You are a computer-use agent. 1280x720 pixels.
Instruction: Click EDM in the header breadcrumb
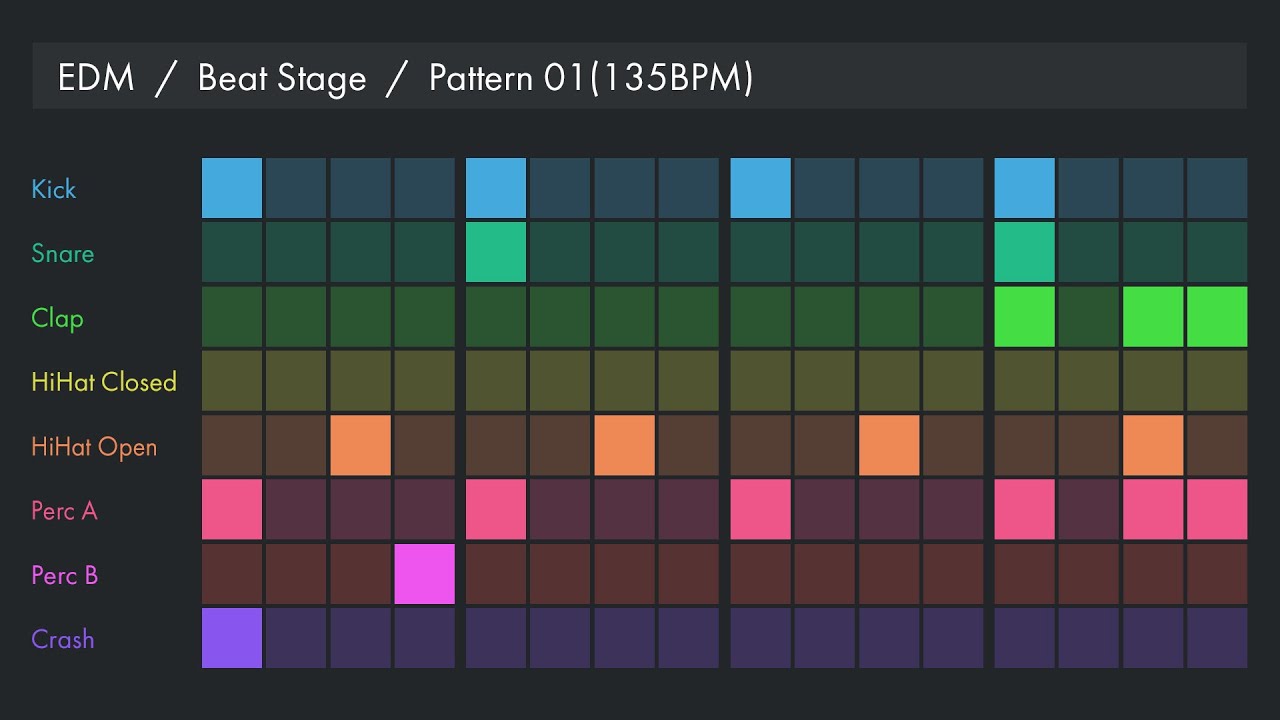[x=96, y=78]
